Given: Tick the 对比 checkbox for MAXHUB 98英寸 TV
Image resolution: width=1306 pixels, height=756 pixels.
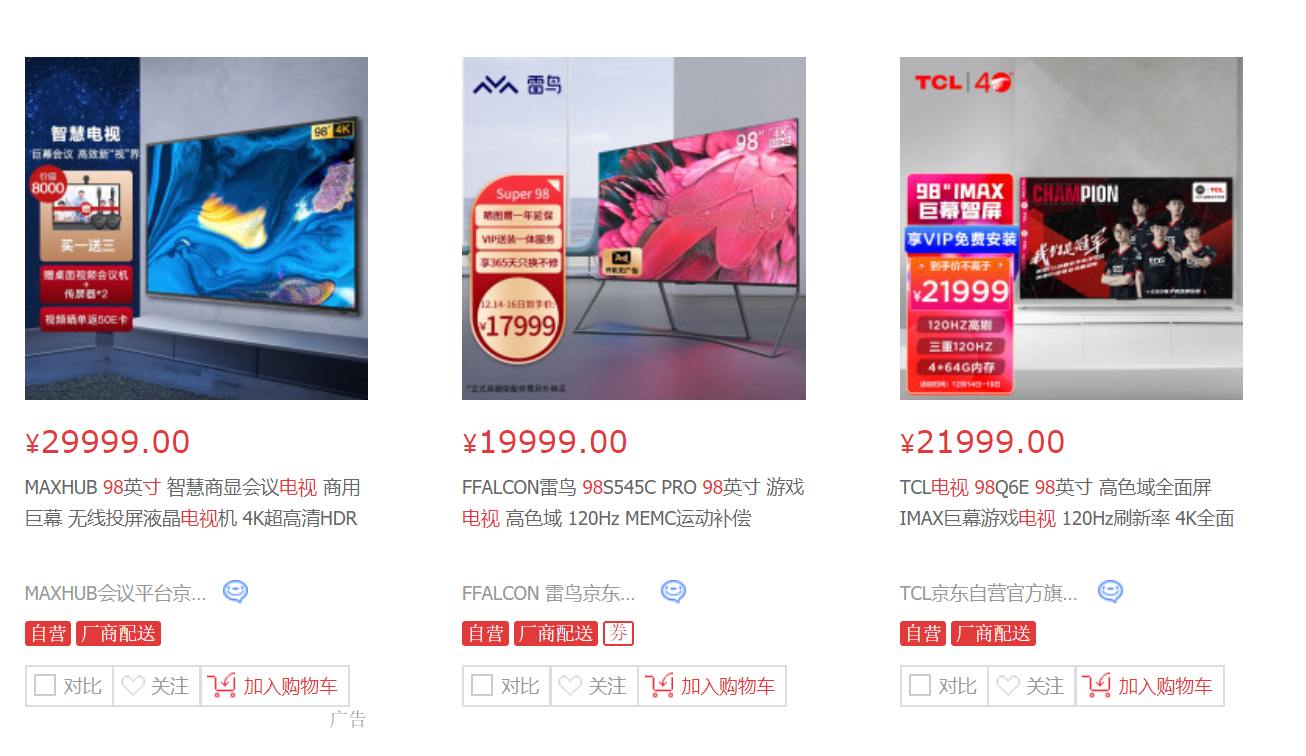Looking at the screenshot, I should point(45,686).
